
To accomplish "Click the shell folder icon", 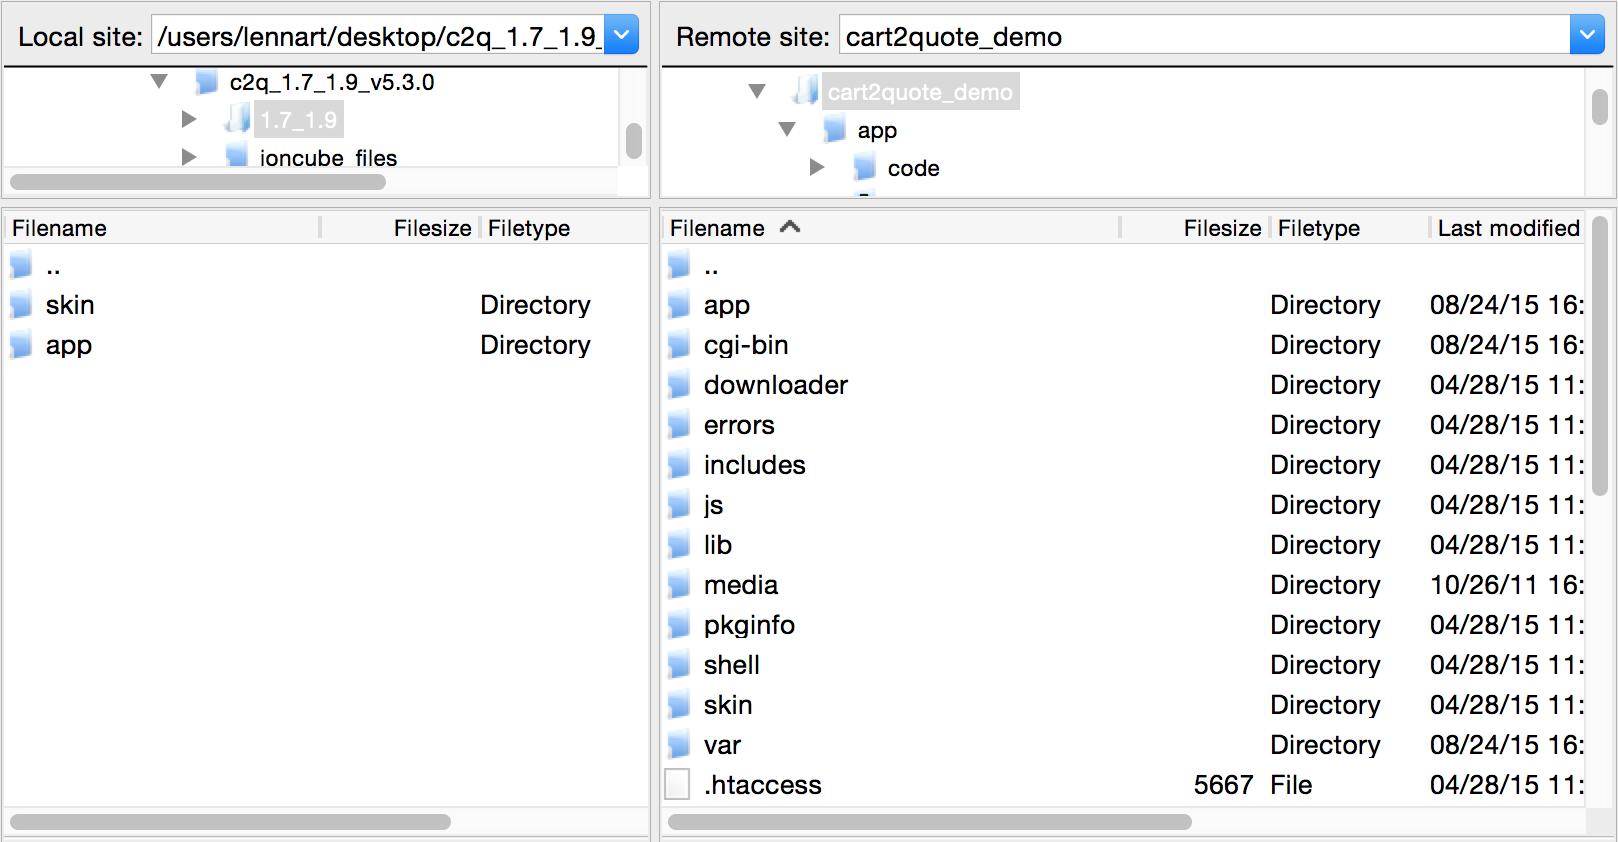I will point(679,664).
